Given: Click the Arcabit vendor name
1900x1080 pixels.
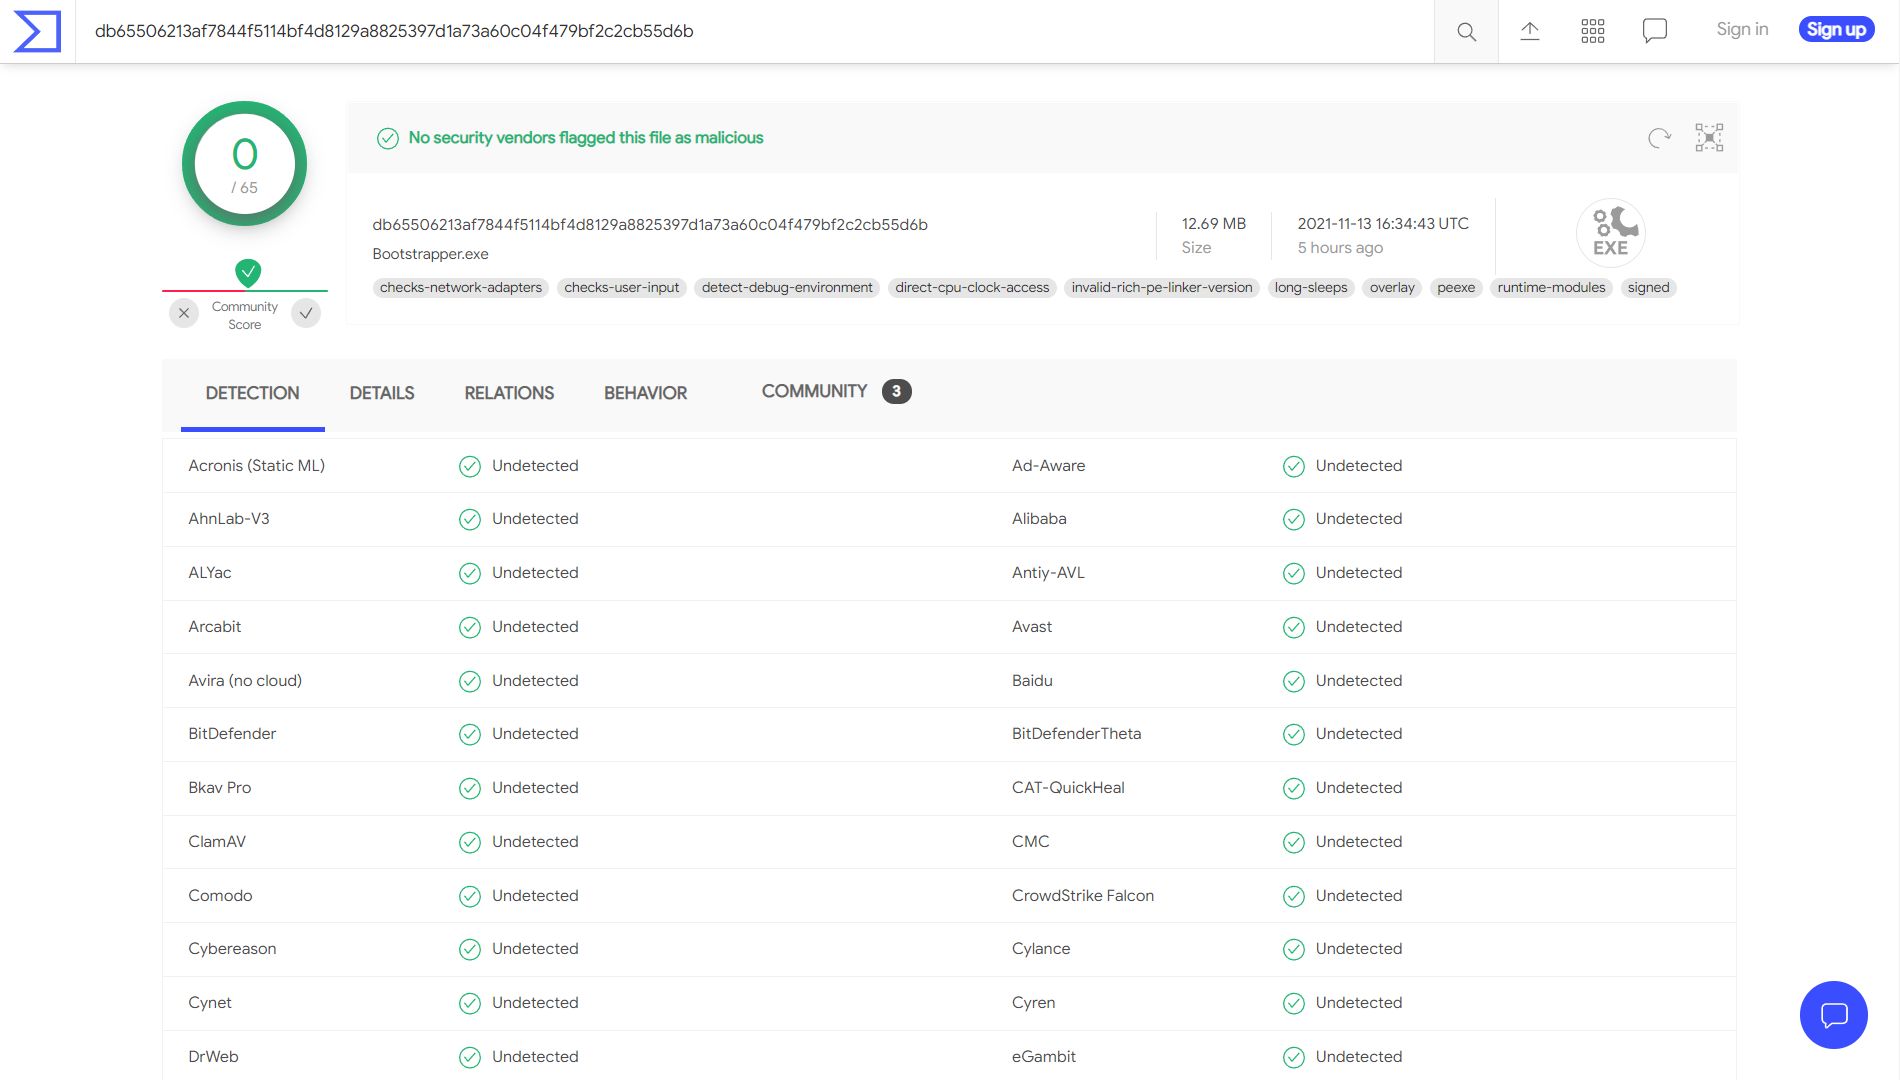Looking at the screenshot, I should 215,627.
